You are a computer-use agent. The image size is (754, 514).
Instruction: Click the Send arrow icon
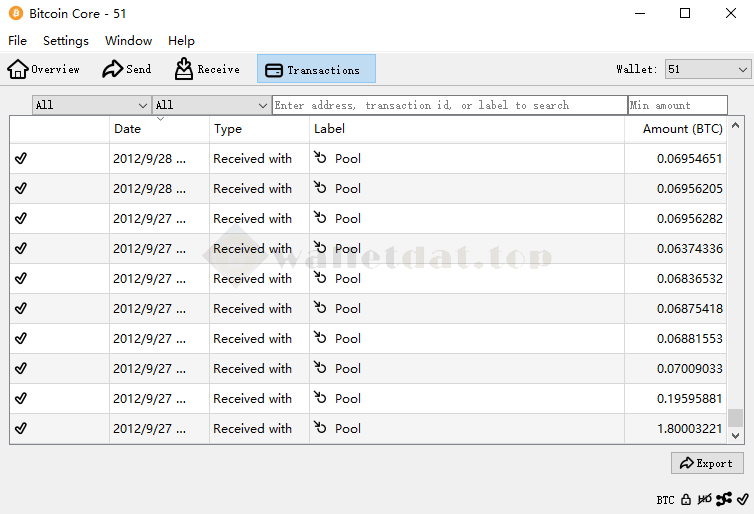tap(112, 69)
